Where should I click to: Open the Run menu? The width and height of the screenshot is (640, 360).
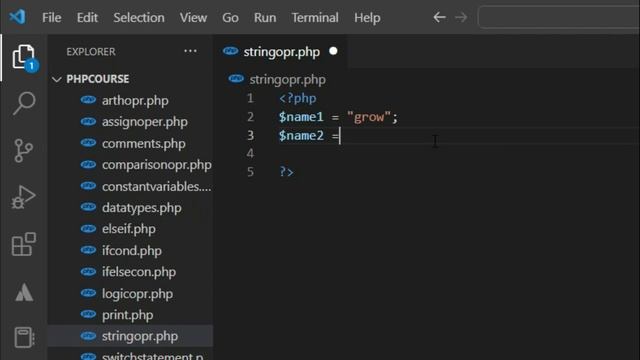(x=265, y=18)
